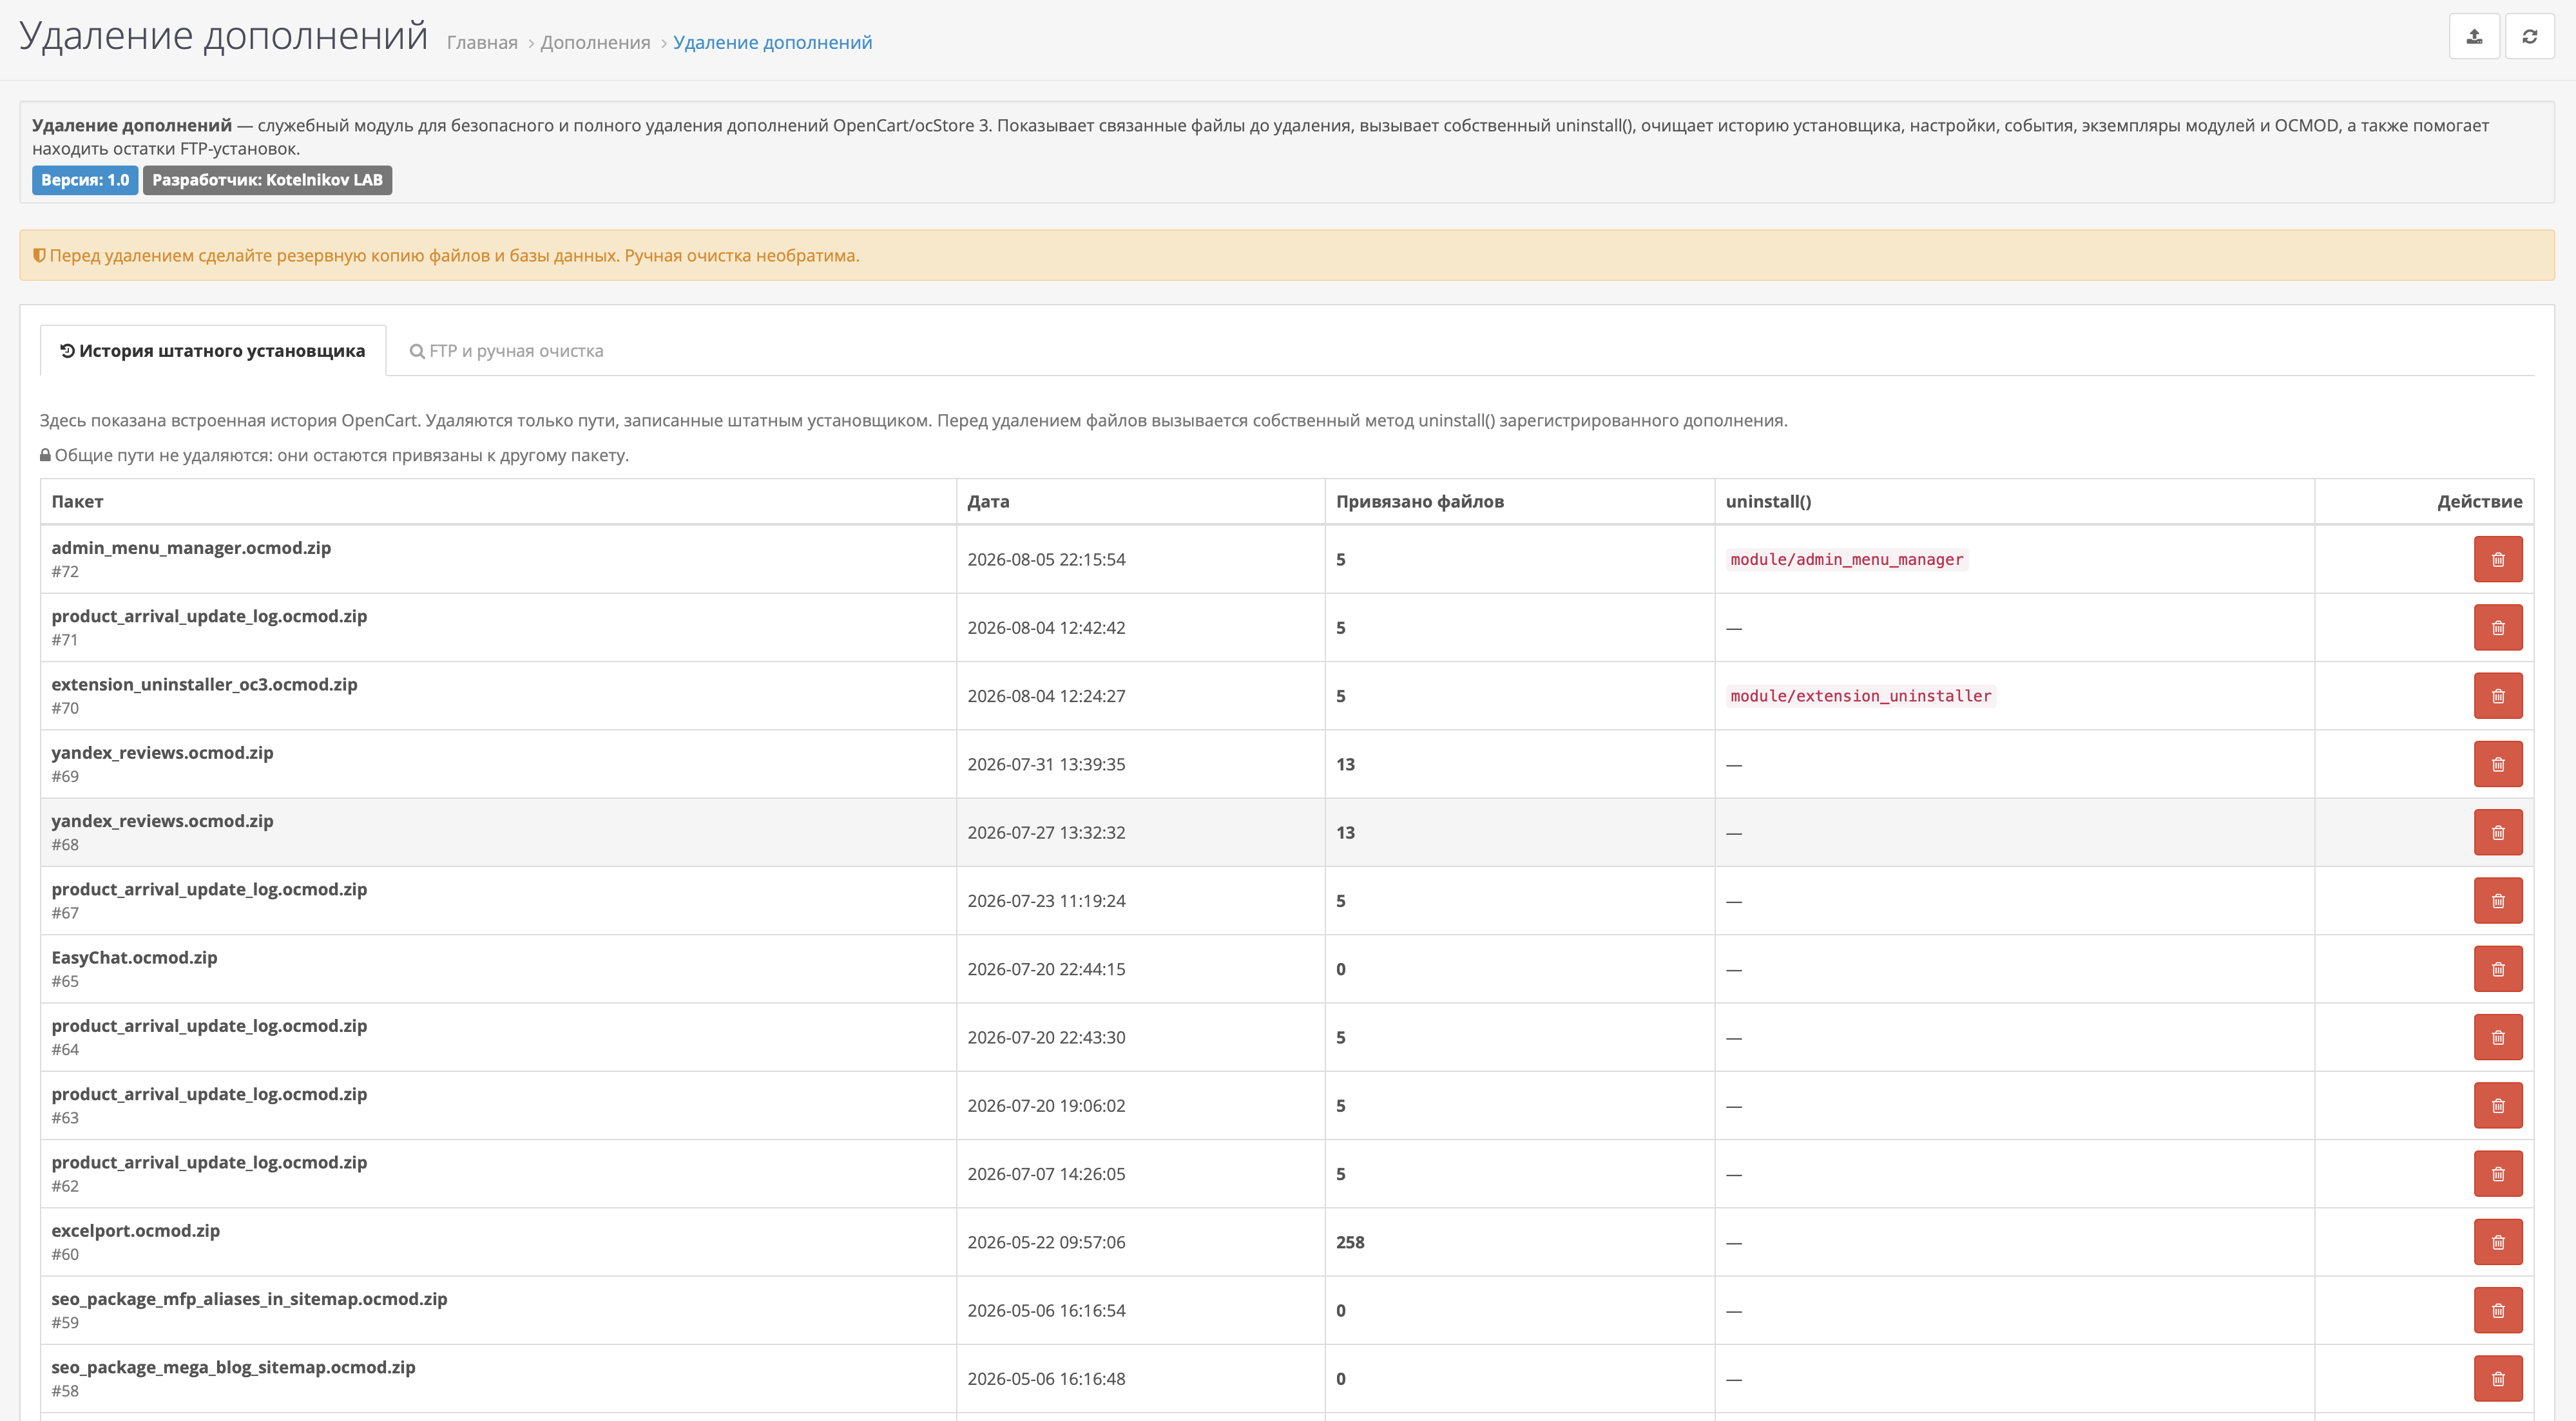Click package name admin_menu_manager.ocmod.zip
The height and width of the screenshot is (1421, 2576).
(x=191, y=547)
